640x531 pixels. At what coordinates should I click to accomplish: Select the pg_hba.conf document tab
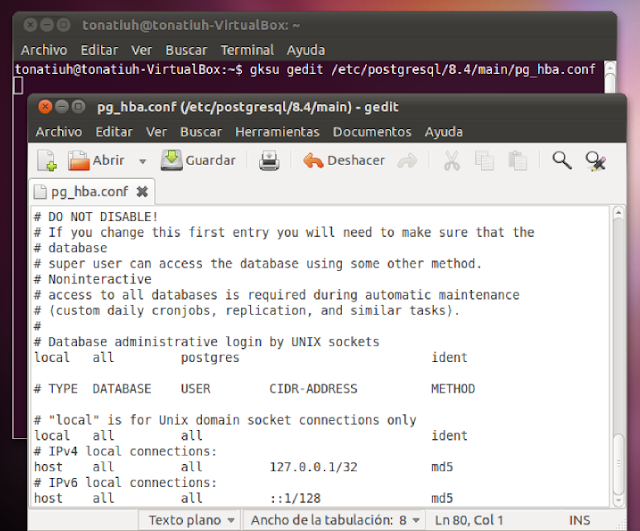91,191
